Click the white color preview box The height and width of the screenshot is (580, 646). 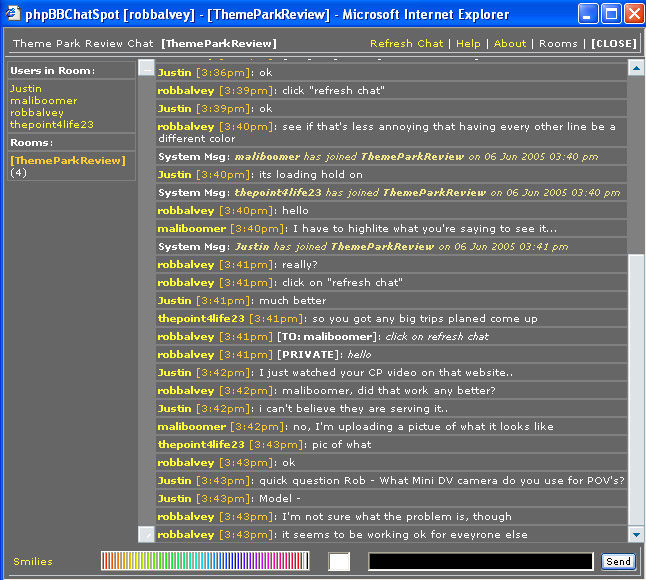pos(339,561)
